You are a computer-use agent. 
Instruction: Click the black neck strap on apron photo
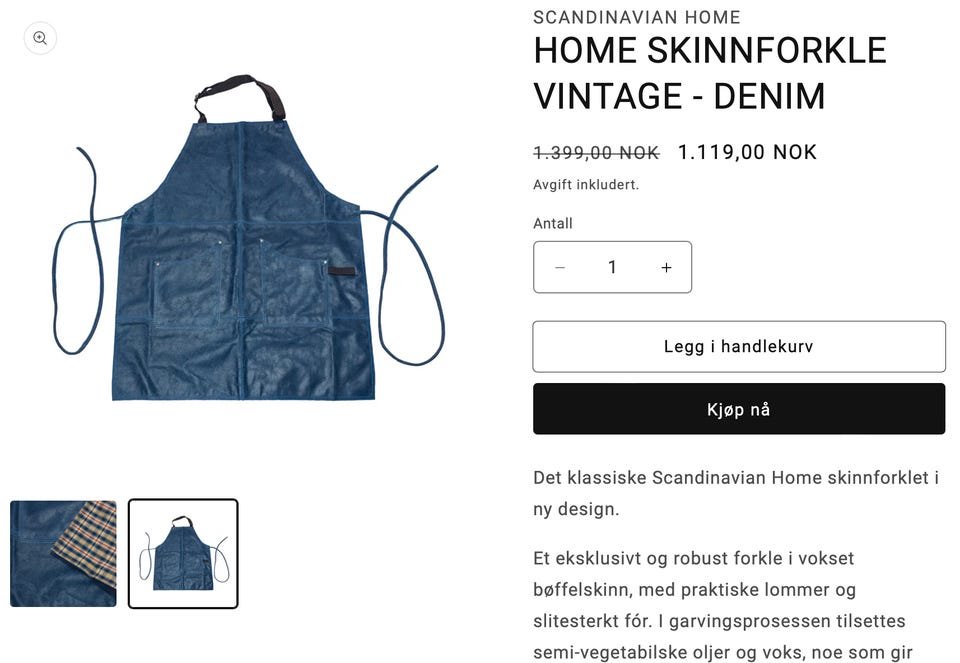(x=240, y=97)
